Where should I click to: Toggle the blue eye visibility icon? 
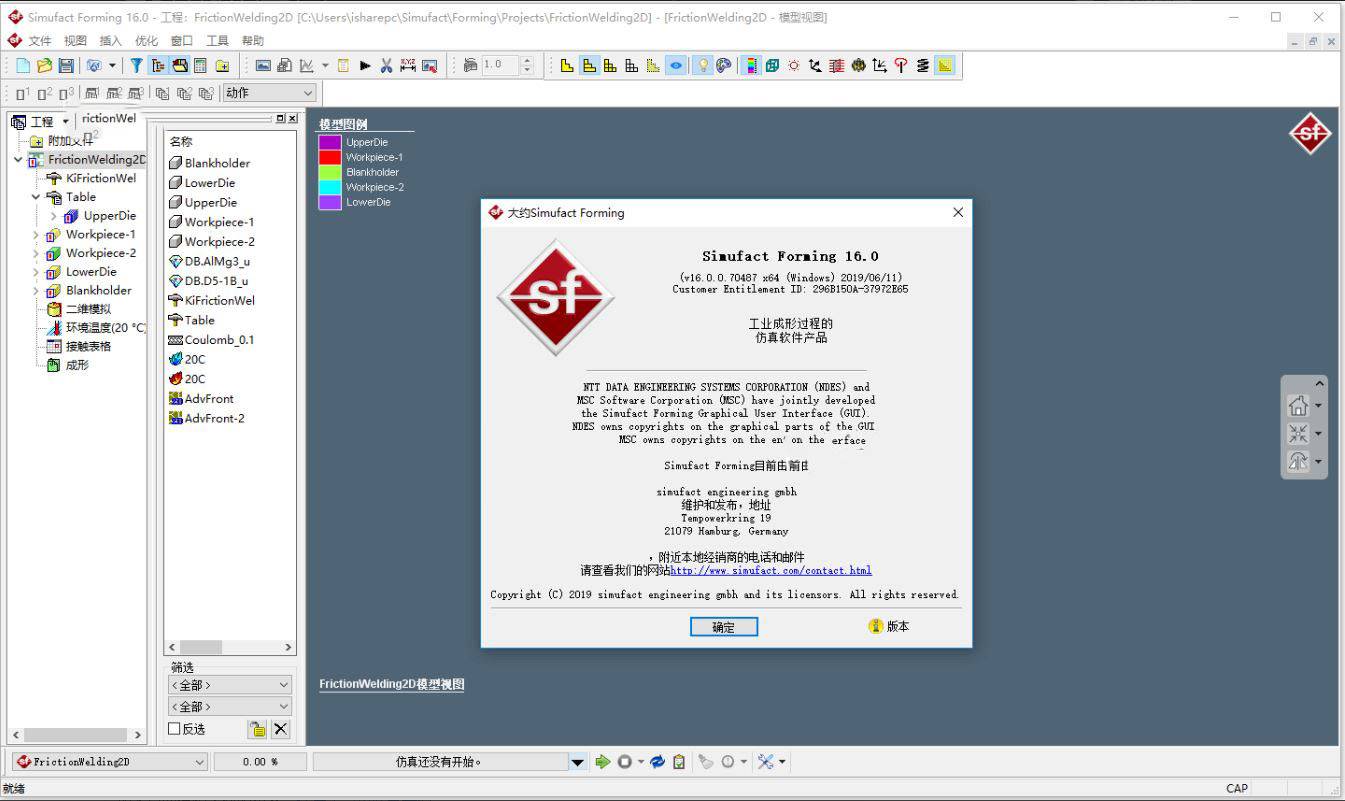coord(676,65)
